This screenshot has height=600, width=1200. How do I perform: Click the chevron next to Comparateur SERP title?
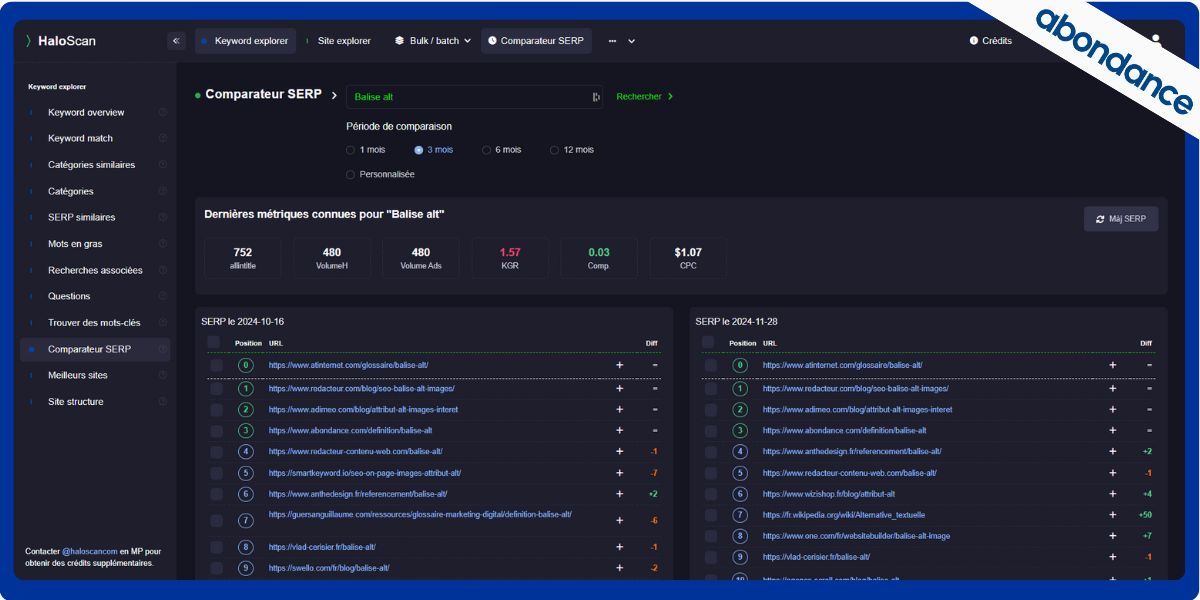tap(334, 95)
